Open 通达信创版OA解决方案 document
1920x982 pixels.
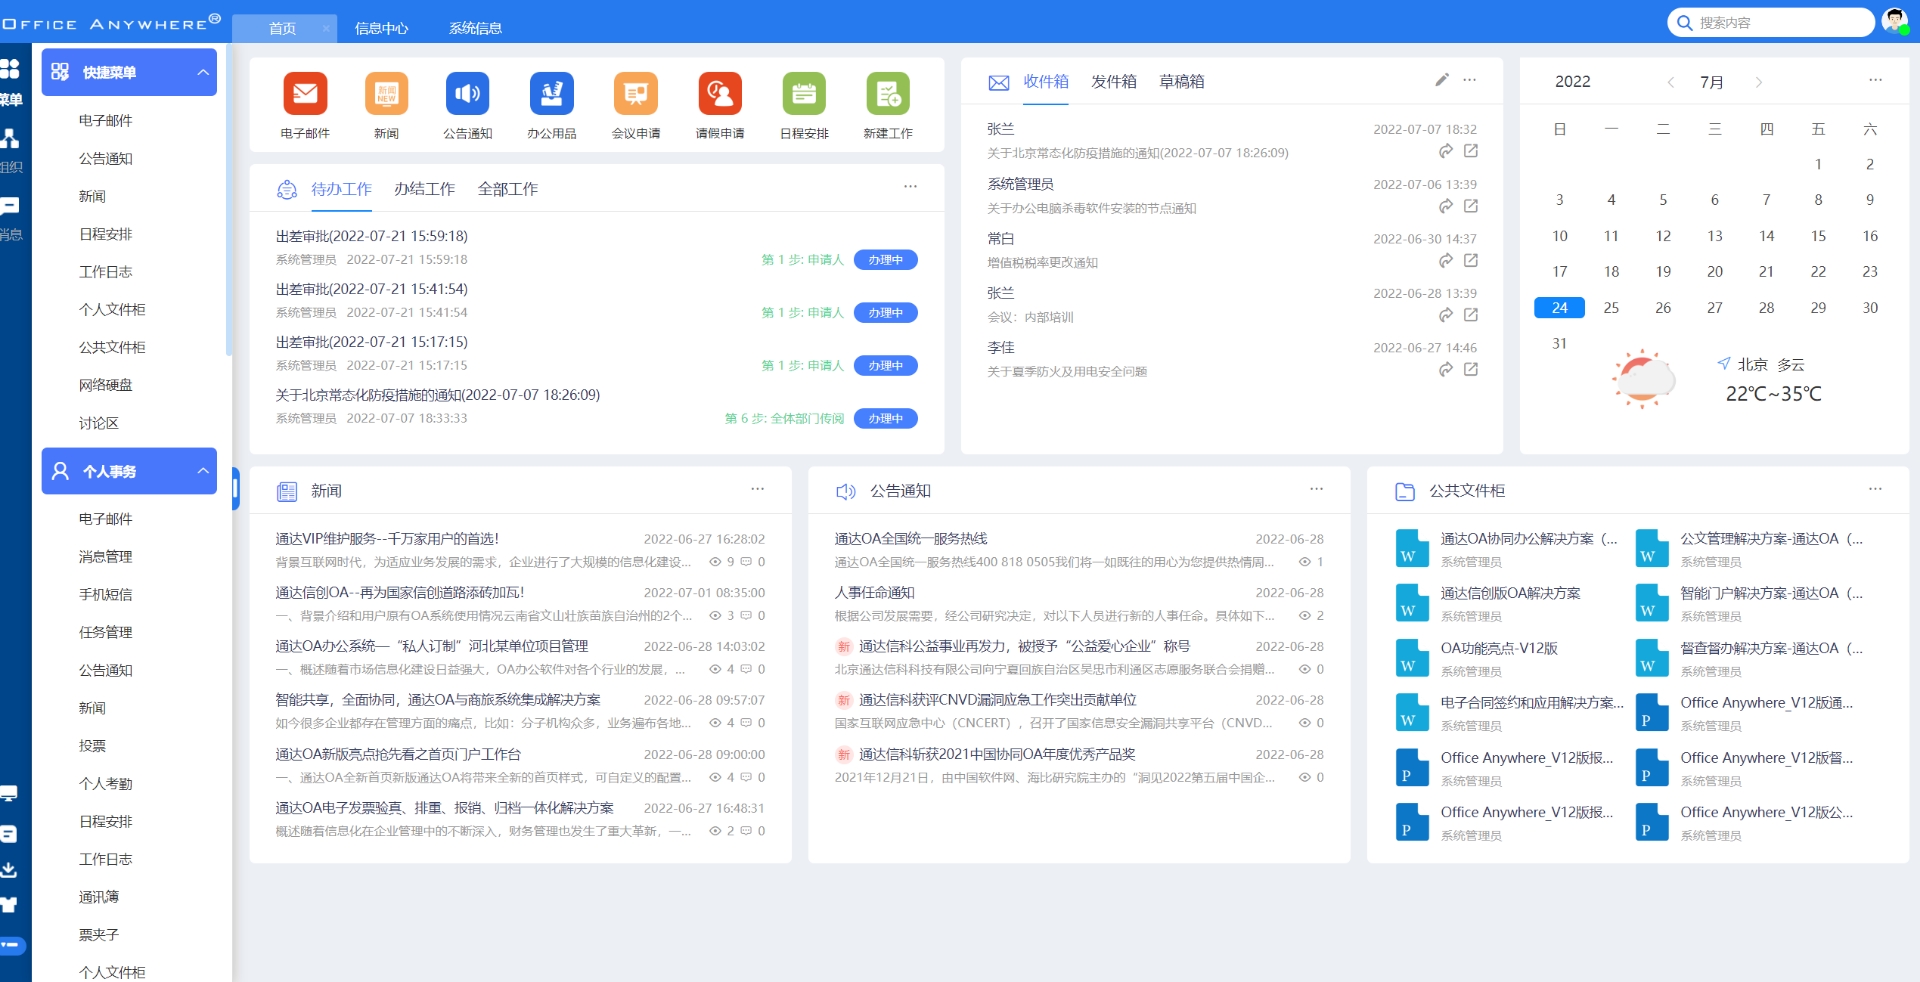[x=1510, y=593]
